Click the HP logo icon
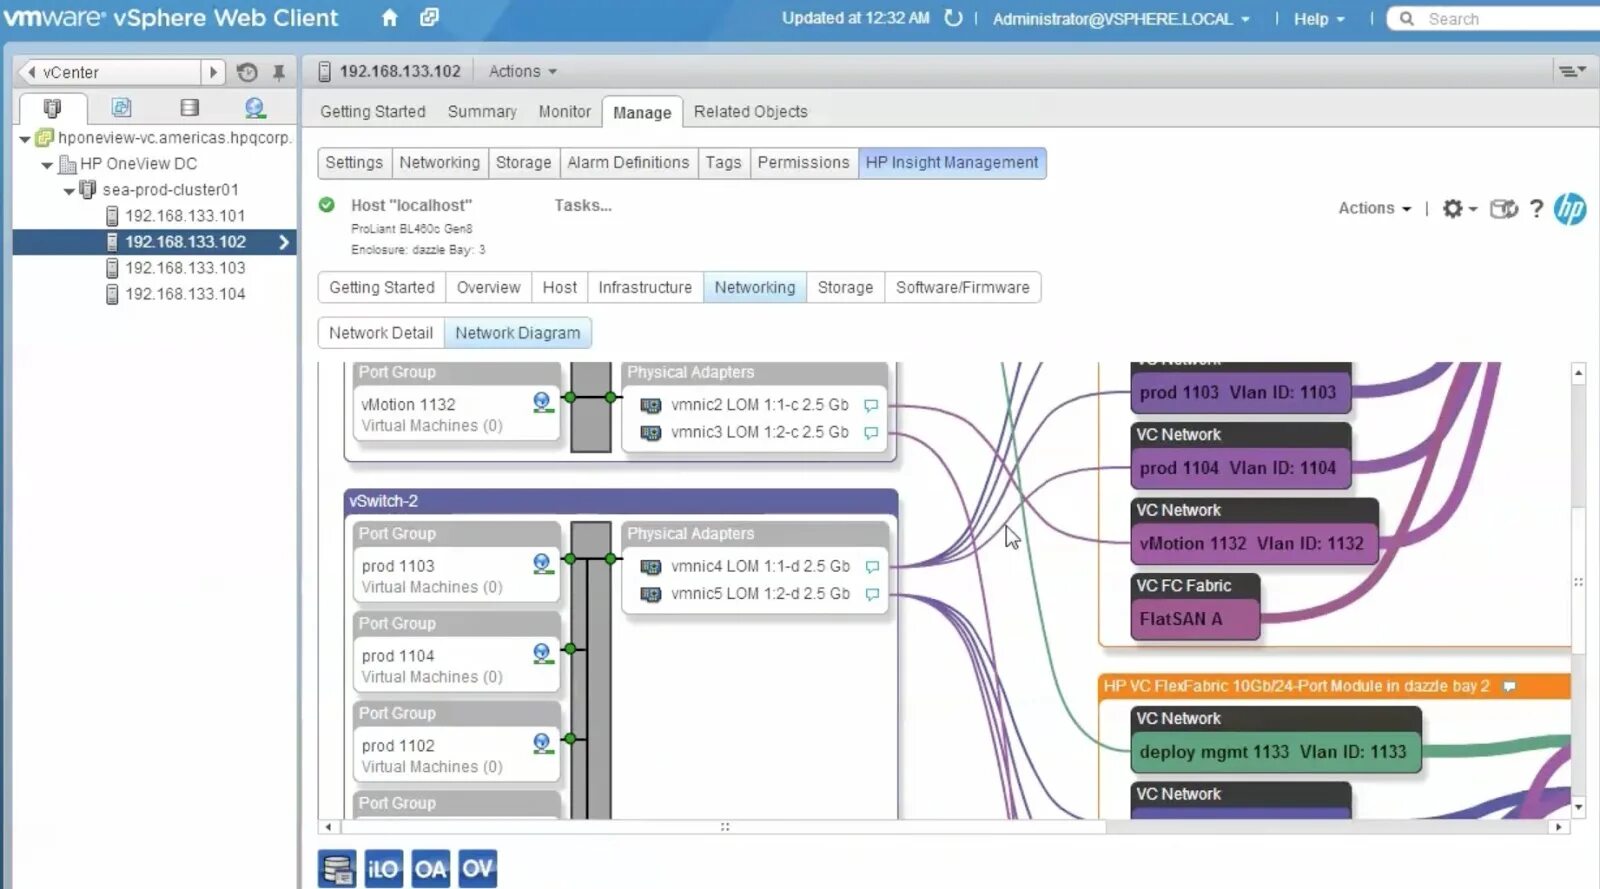 (x=1570, y=208)
